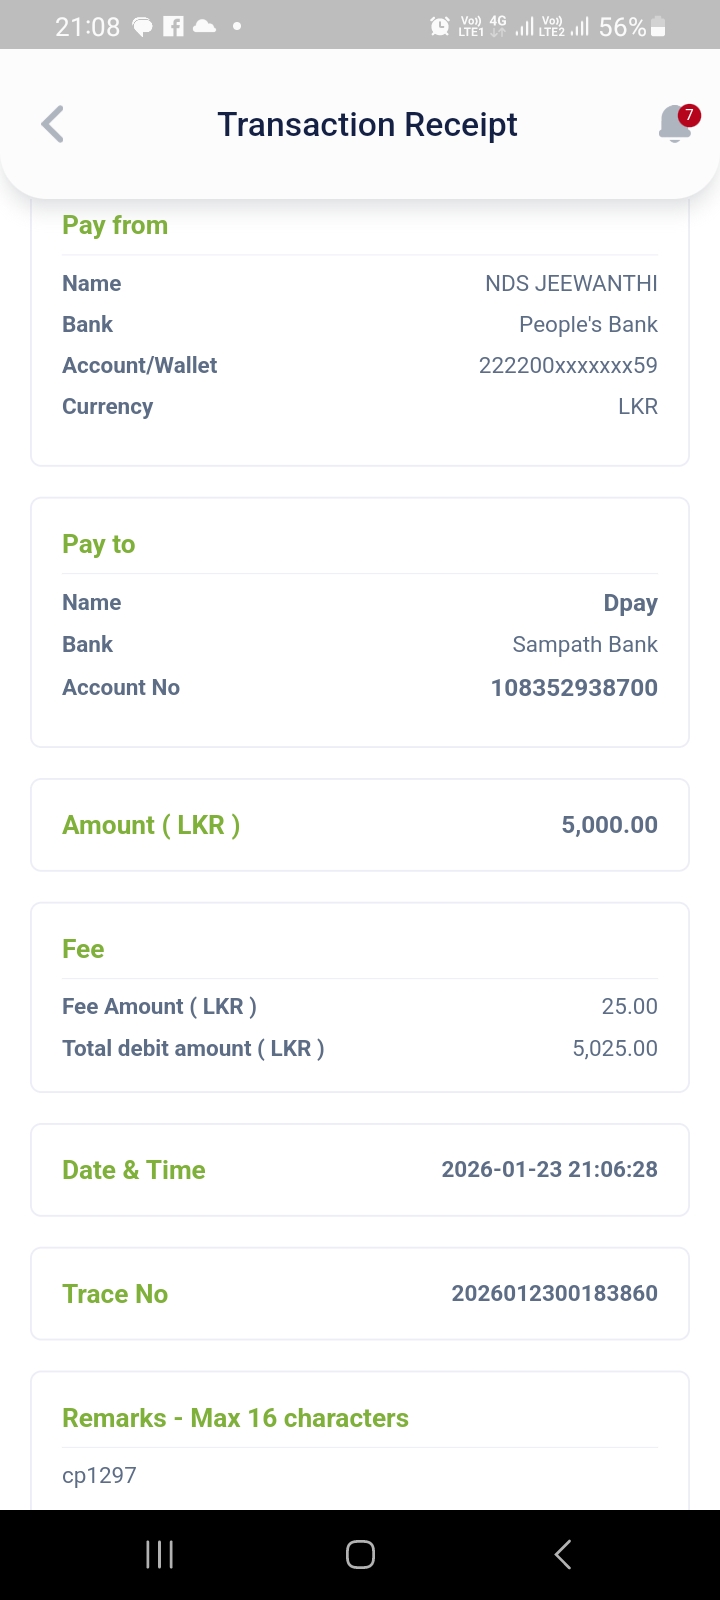Select the Trace No value
Screen dimensions: 720x1600
click(x=554, y=1293)
